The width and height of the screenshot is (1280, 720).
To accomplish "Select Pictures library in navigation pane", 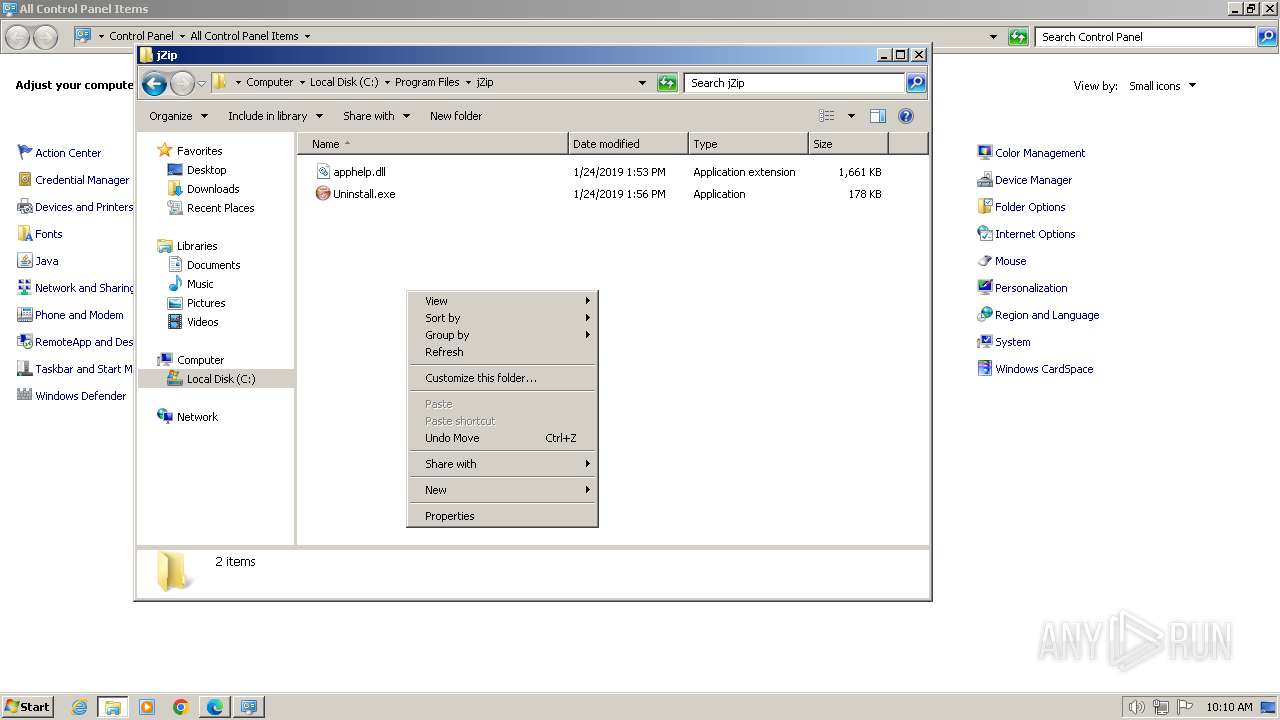I will point(205,303).
